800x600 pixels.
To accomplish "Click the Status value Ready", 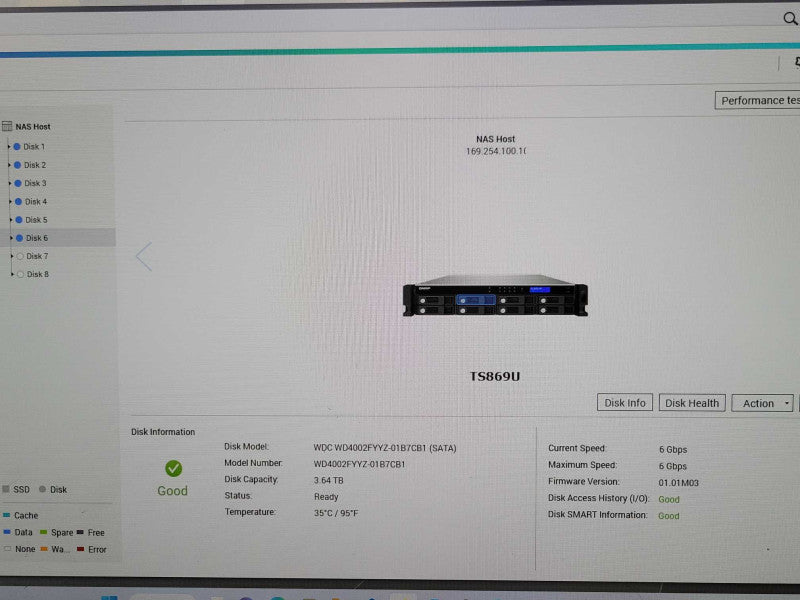I will (326, 497).
